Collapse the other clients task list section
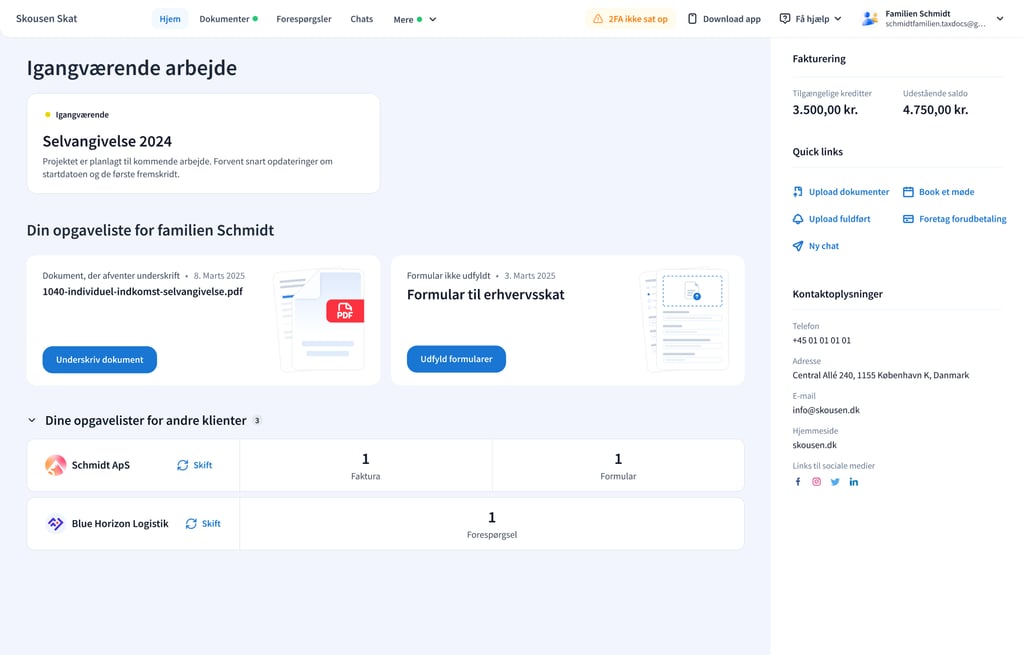Viewport: 1024px width, 655px height. pyautogui.click(x=32, y=421)
